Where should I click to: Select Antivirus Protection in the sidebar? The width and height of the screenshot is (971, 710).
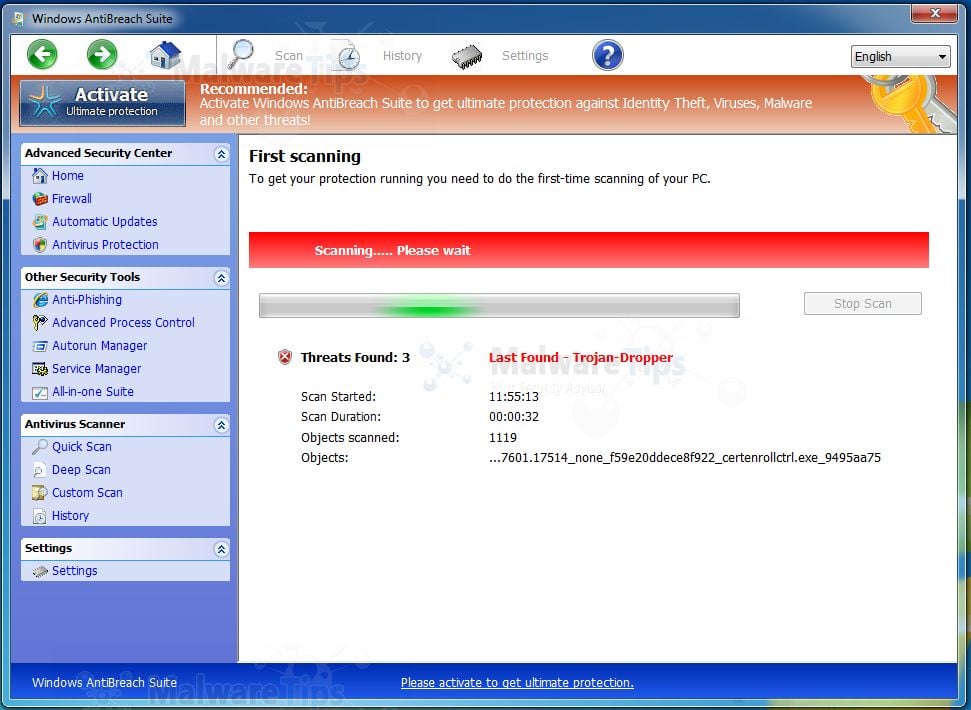(x=105, y=245)
